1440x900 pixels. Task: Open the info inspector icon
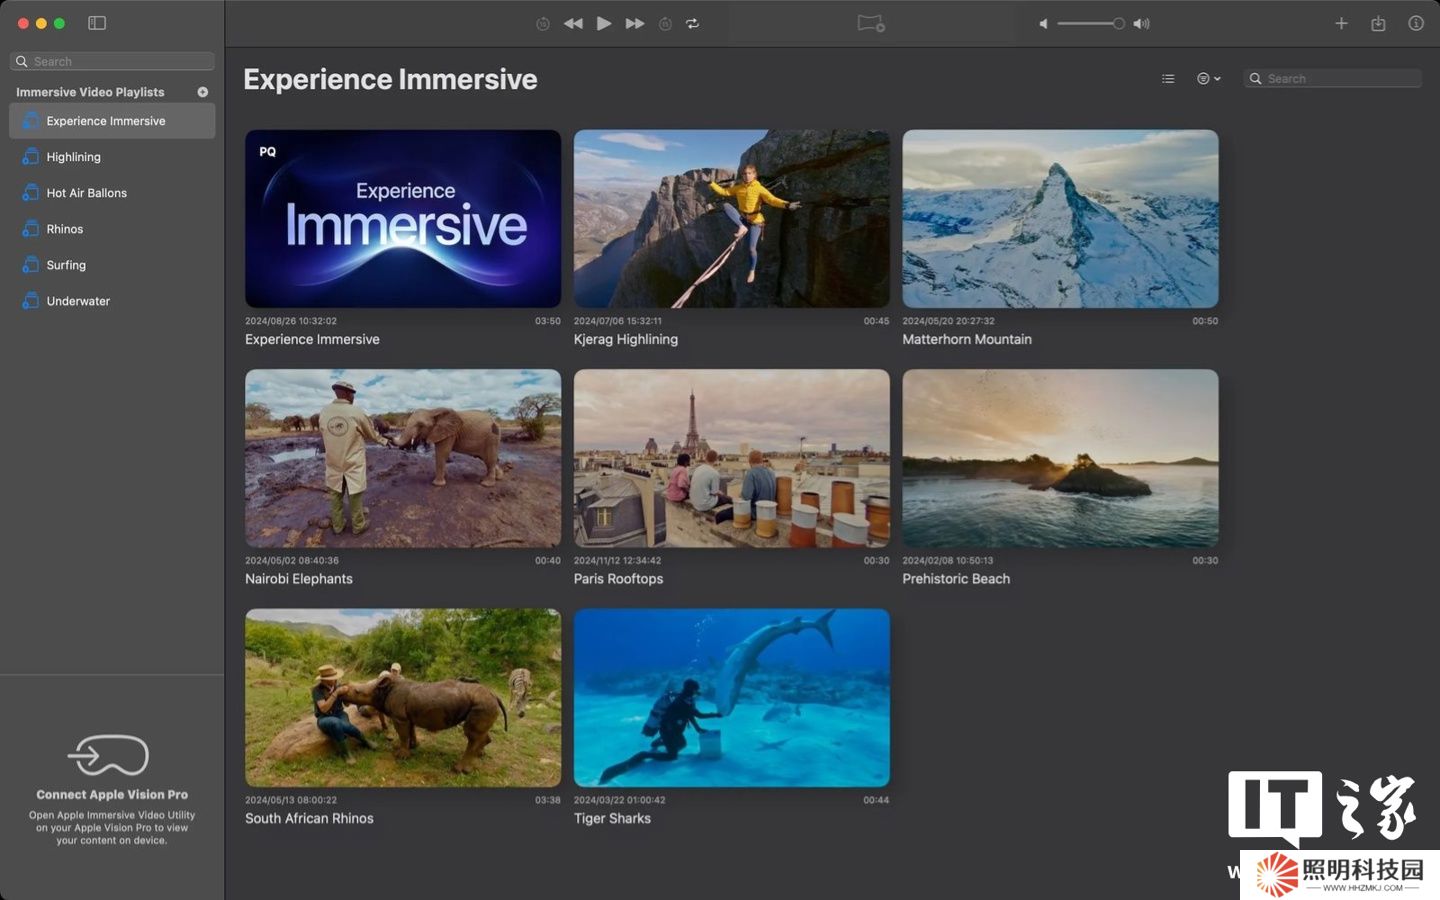point(1415,23)
